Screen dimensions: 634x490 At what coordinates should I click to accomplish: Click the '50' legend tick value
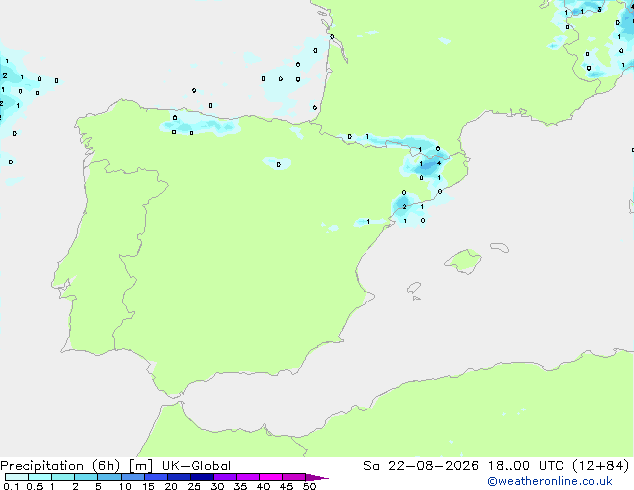click(x=309, y=486)
